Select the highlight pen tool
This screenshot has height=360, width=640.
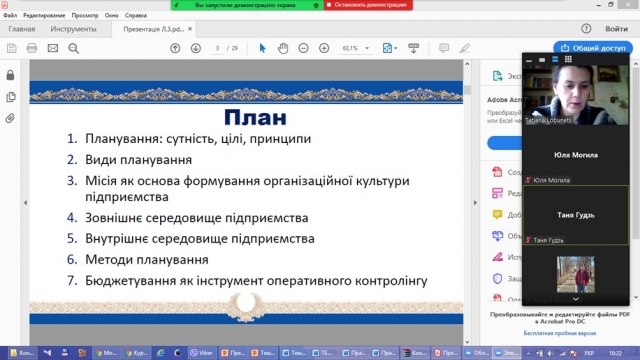click(x=464, y=48)
